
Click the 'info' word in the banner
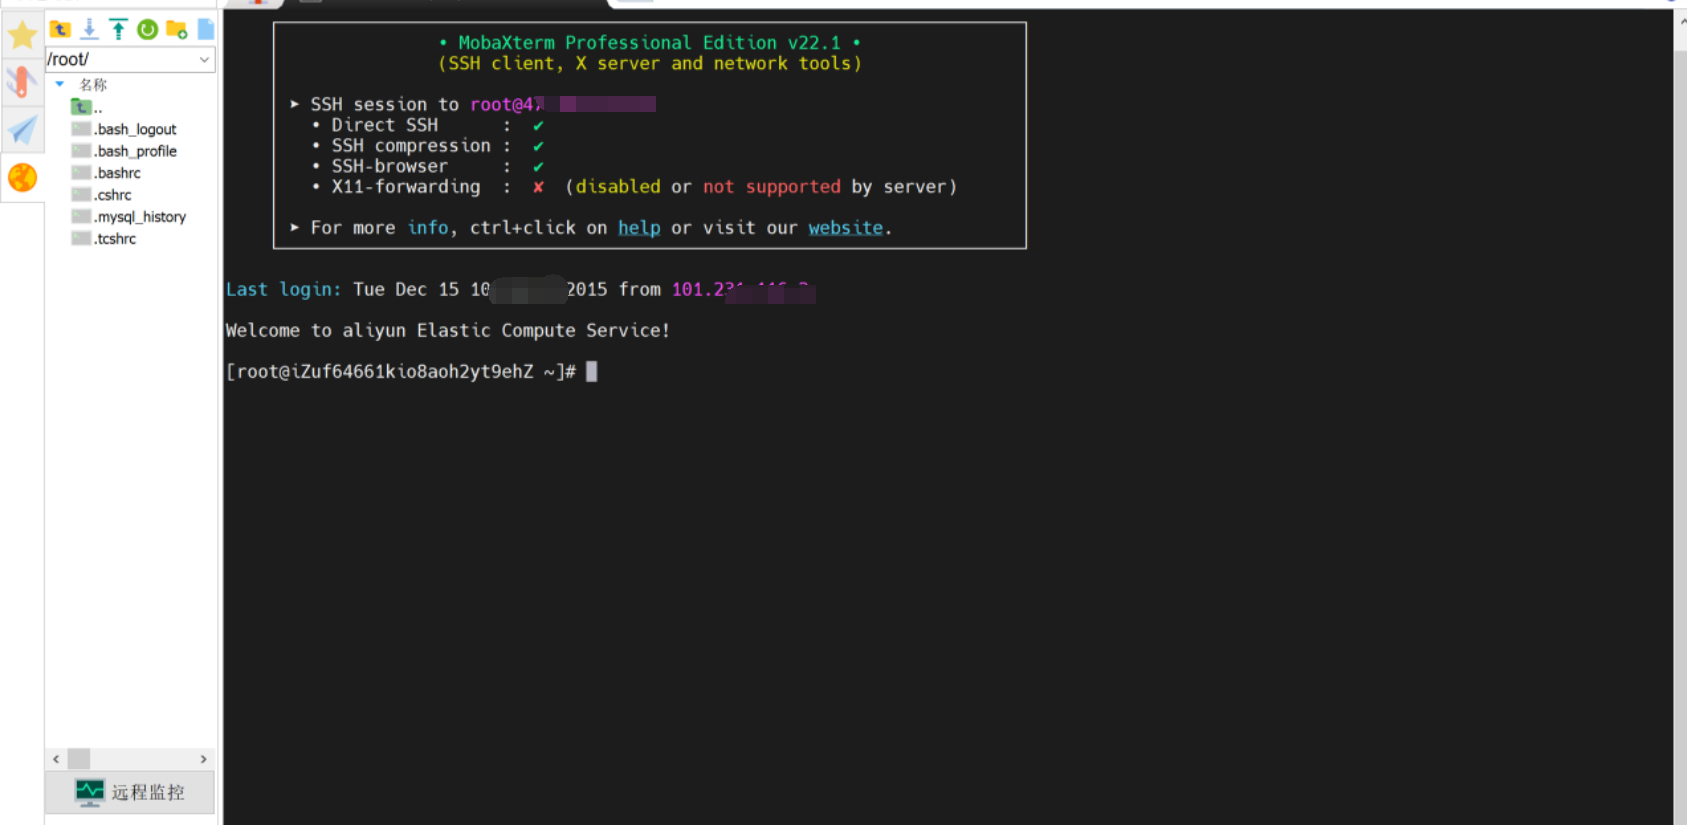click(x=428, y=228)
